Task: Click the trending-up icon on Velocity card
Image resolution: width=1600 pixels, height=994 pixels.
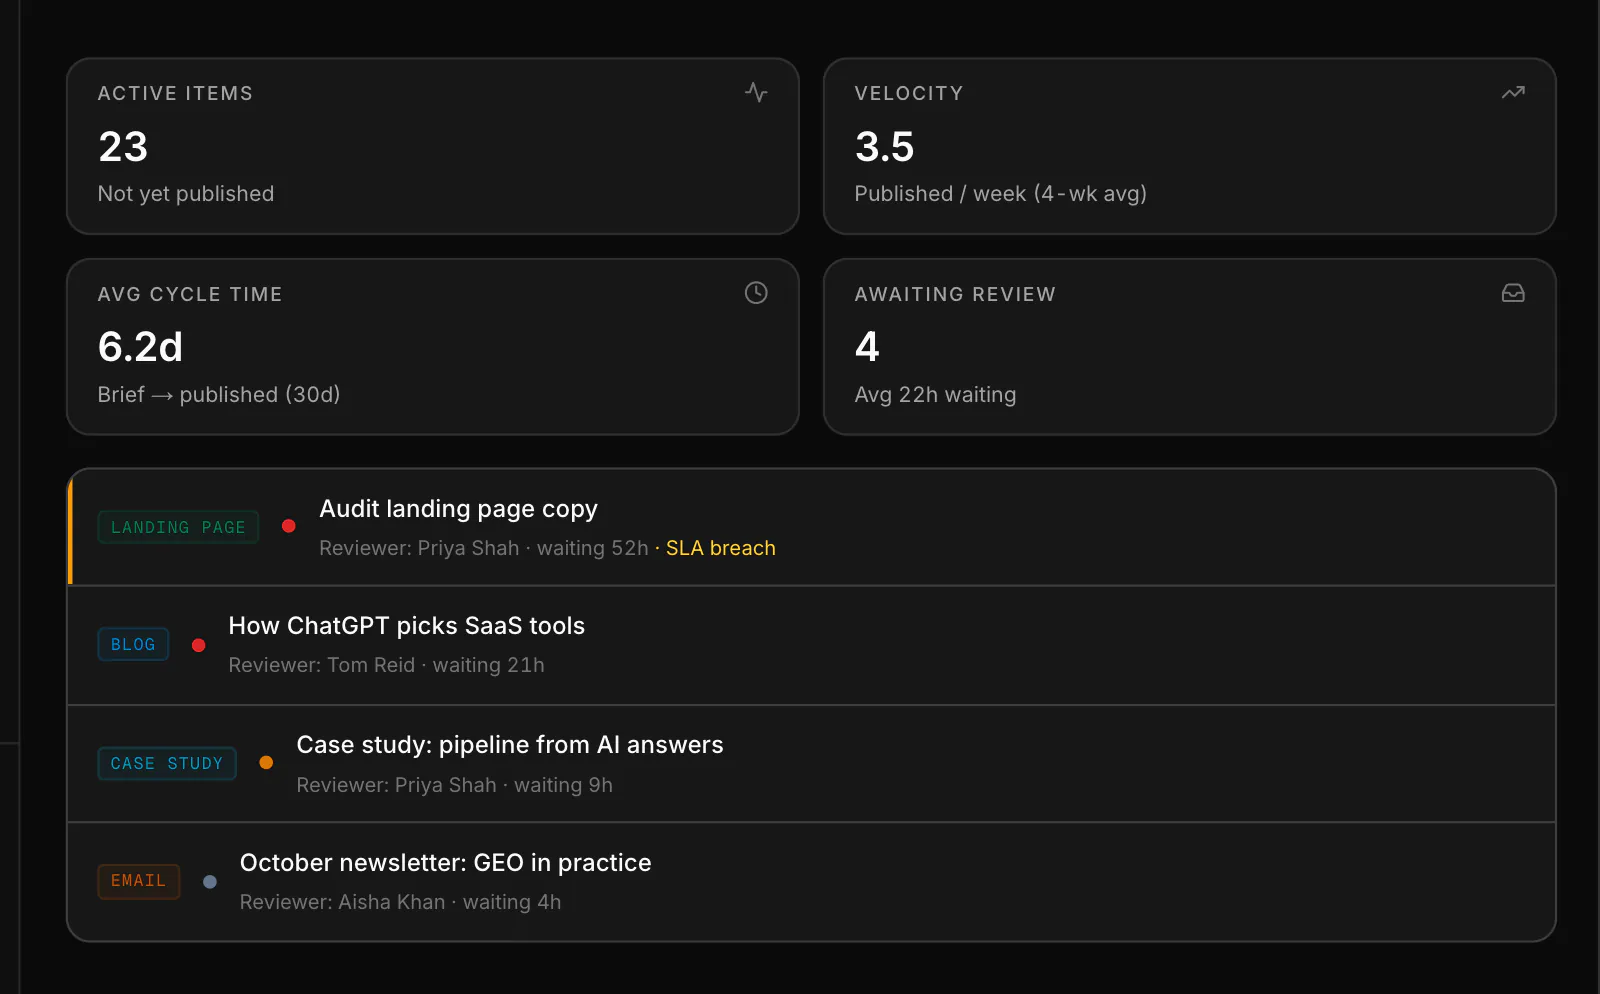Action: [x=1513, y=92]
